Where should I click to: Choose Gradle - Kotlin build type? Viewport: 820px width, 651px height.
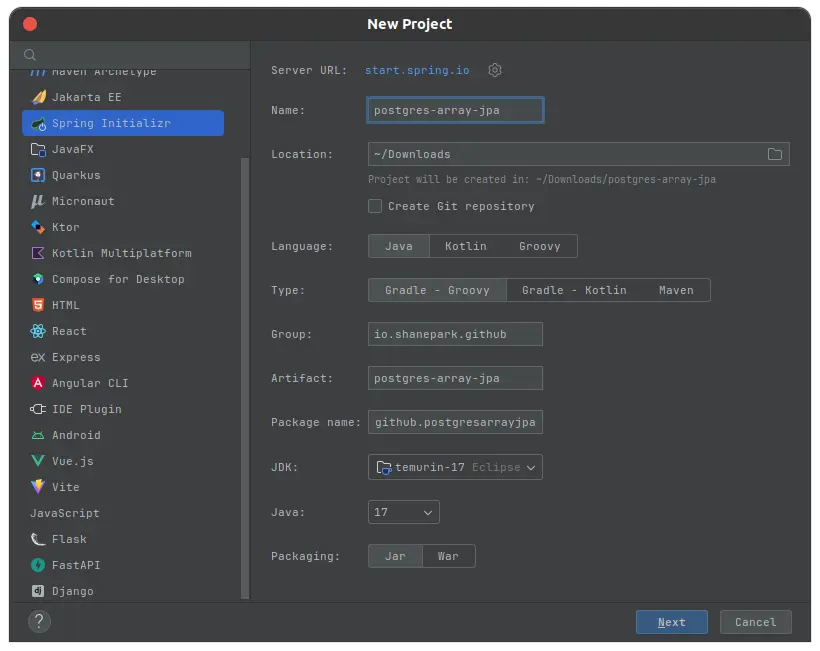574,290
